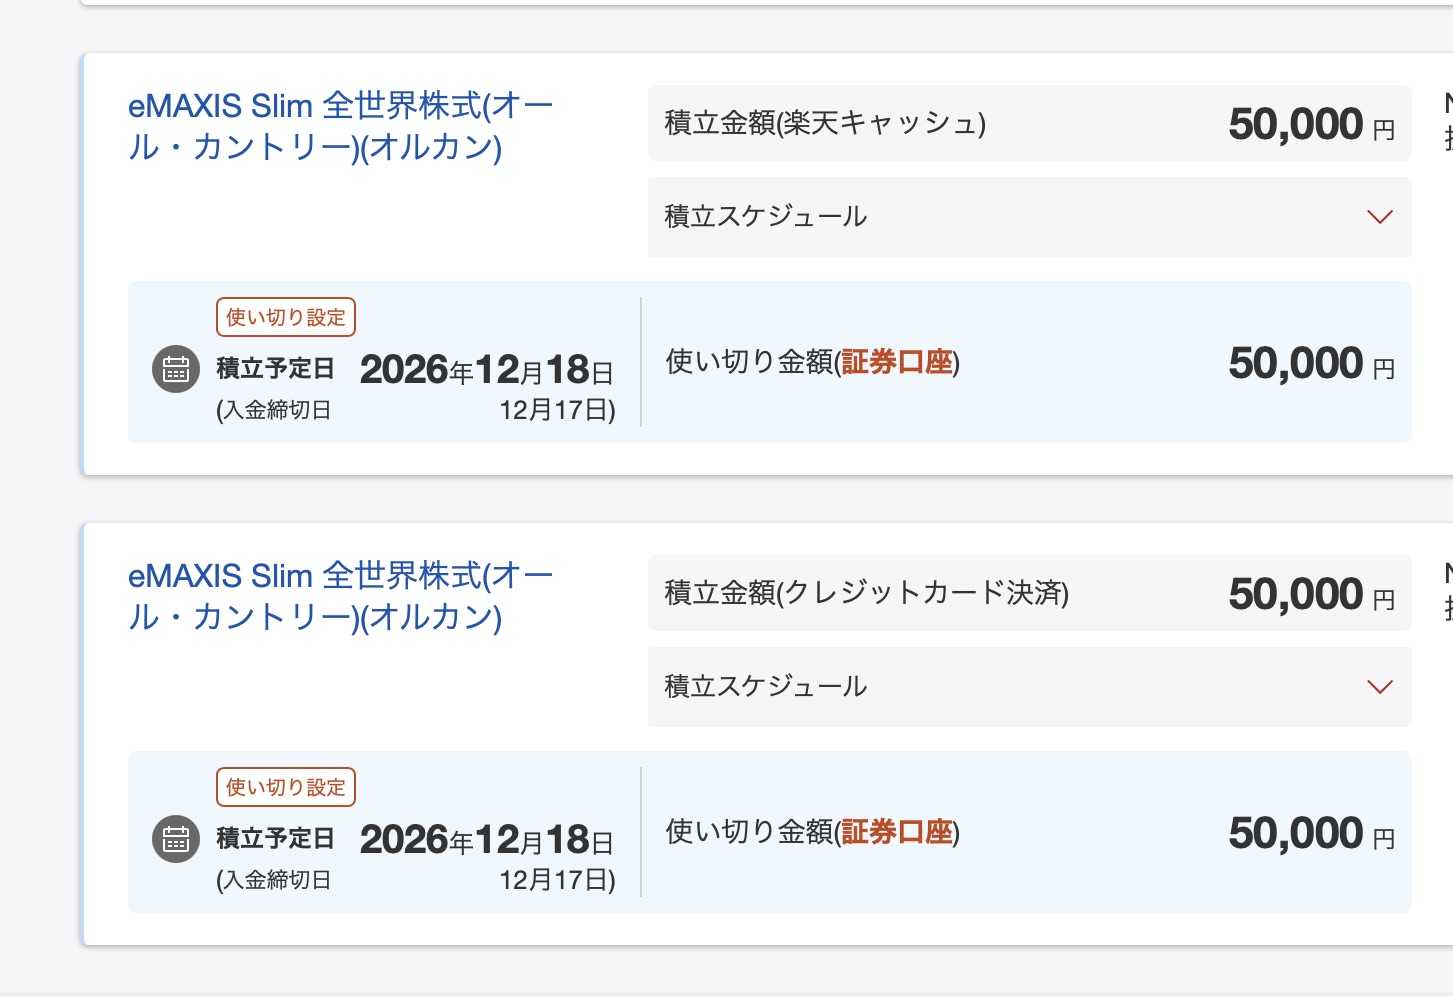Image resolution: width=1453 pixels, height=997 pixels.
Task: Click the 2026年12月18日 date in the 楽天キャッシュ card
Action: pos(486,370)
